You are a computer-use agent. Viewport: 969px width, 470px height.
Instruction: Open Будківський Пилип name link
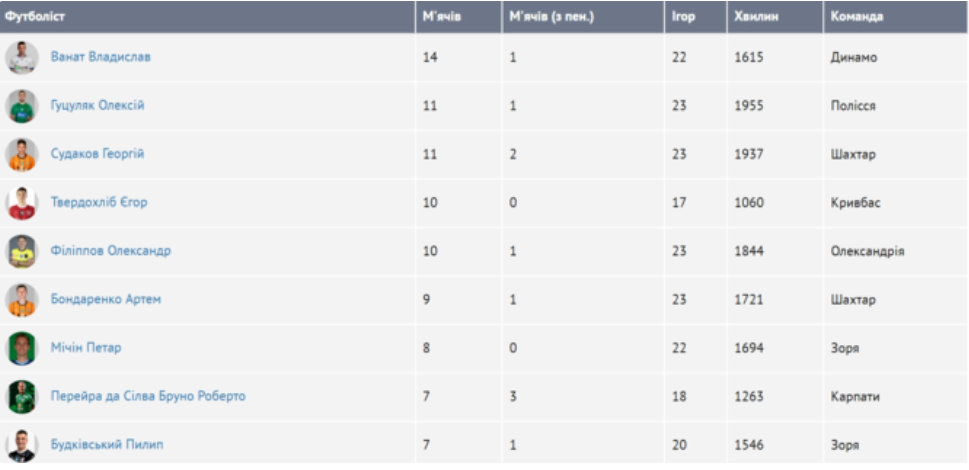(107, 445)
